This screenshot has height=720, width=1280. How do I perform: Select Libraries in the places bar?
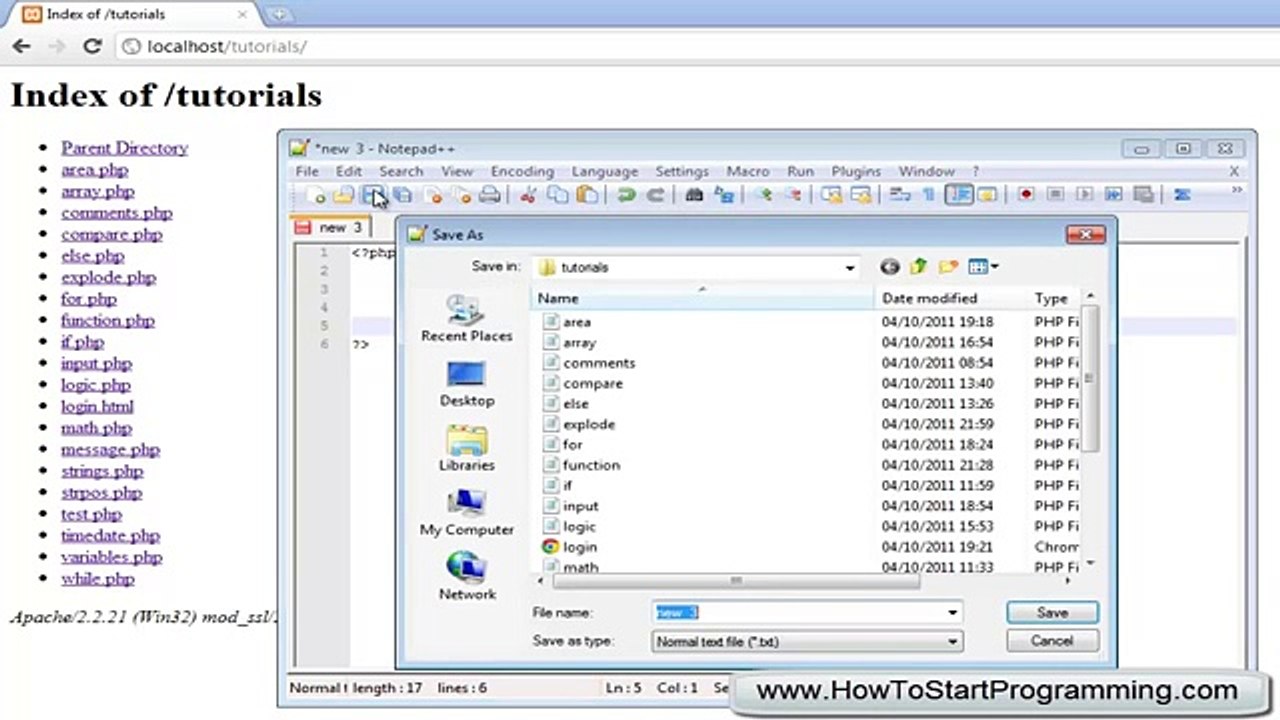coord(467,449)
